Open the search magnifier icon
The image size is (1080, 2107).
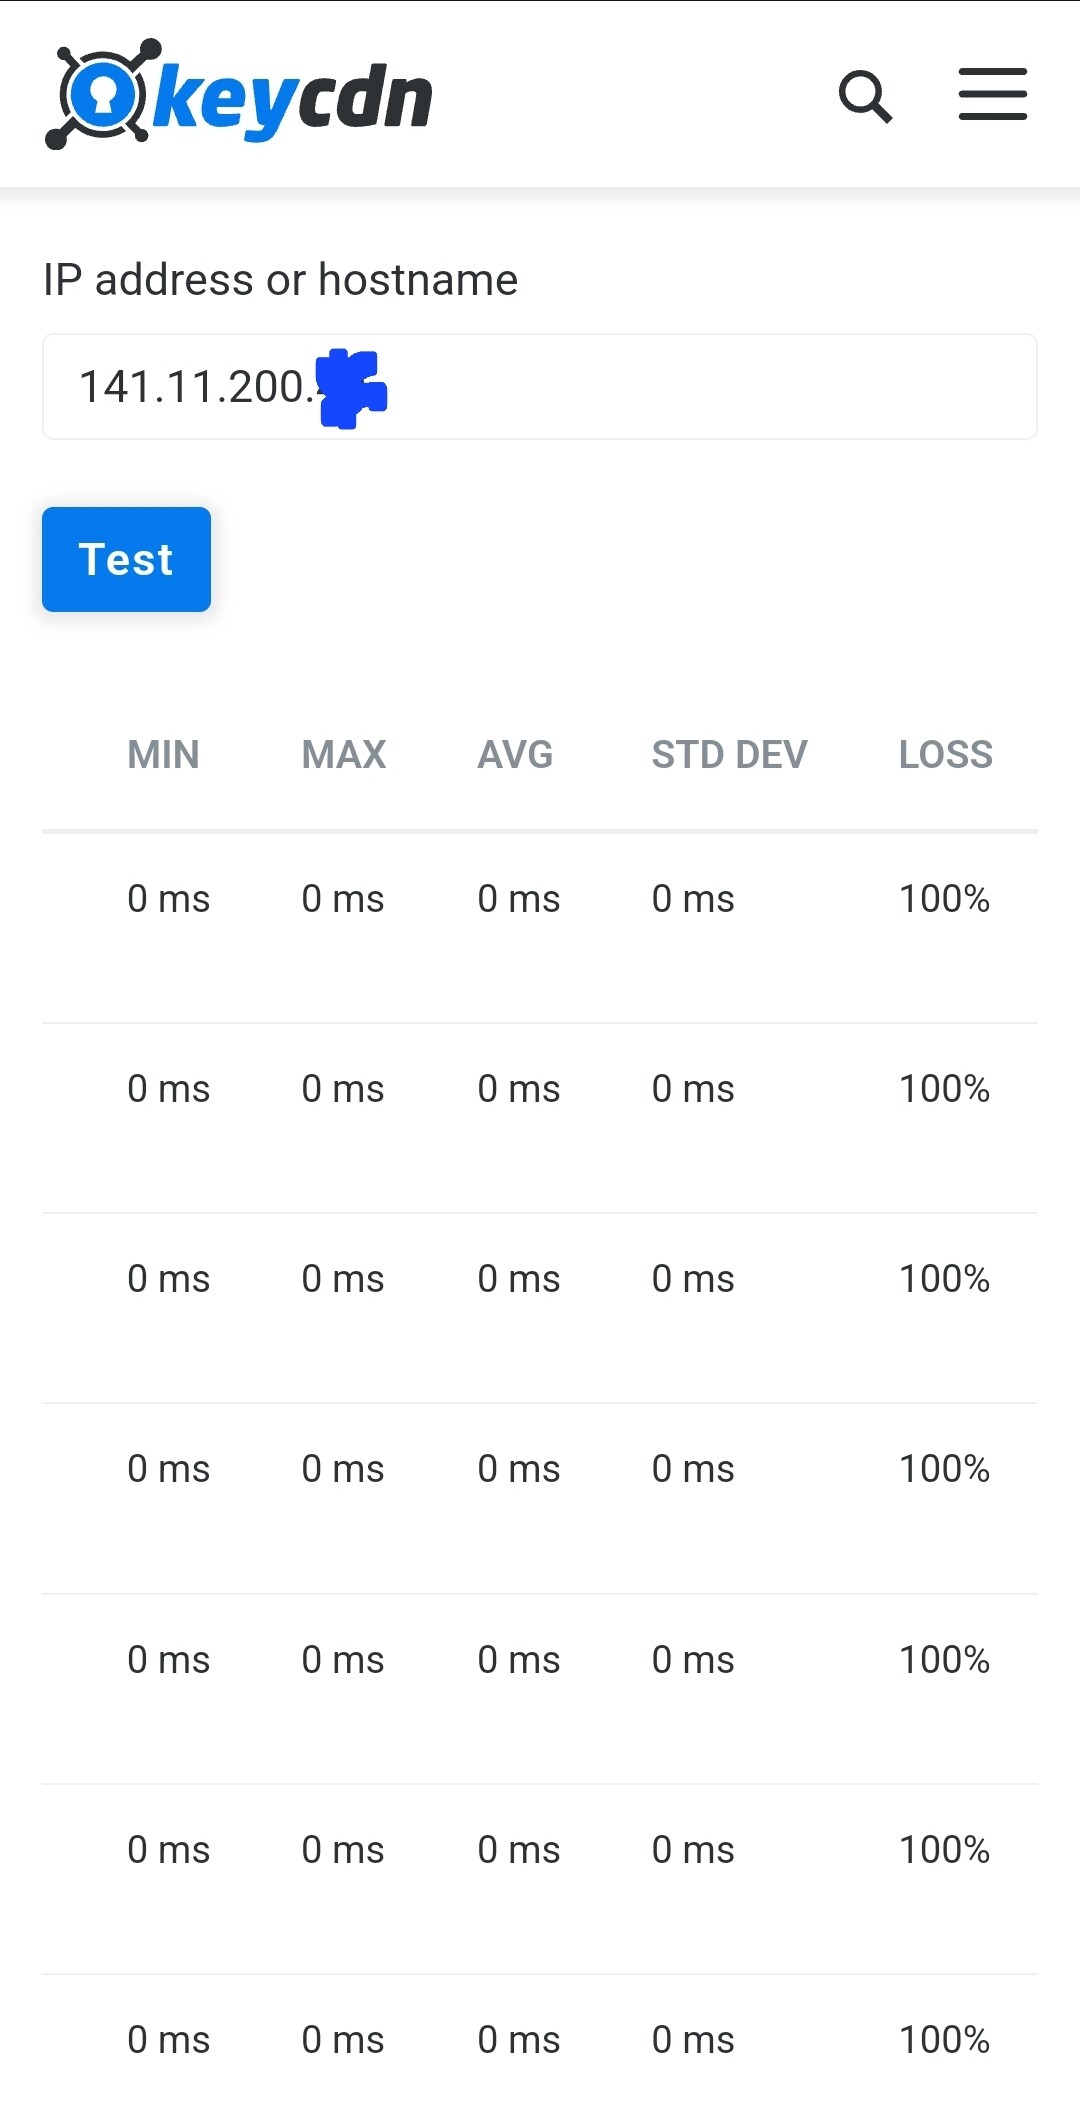[x=865, y=96]
